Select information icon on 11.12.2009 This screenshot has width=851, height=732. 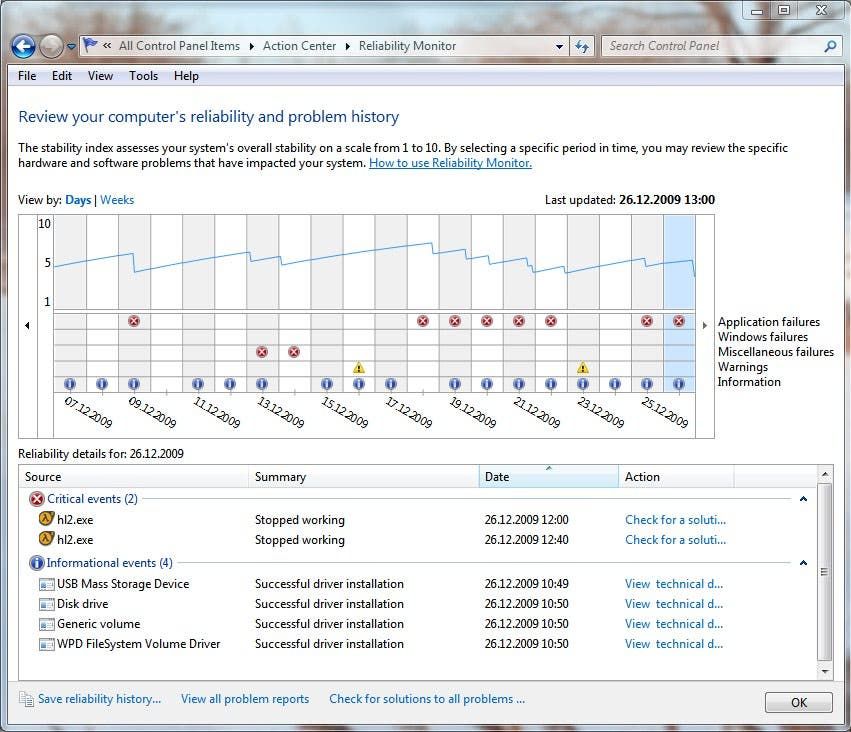tap(198, 384)
